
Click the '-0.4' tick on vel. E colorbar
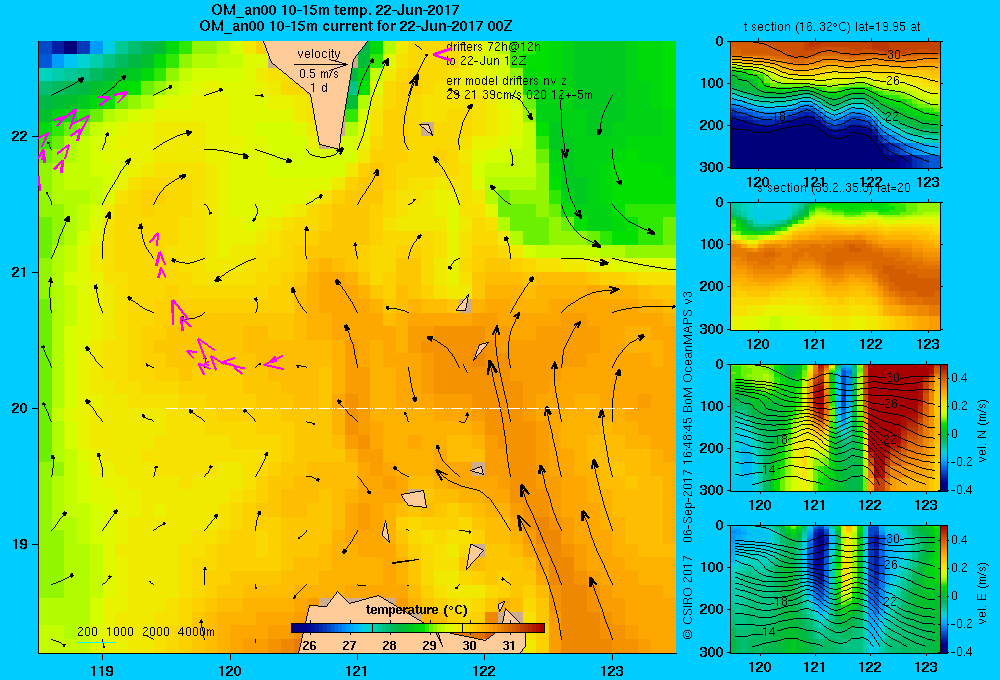click(960, 651)
